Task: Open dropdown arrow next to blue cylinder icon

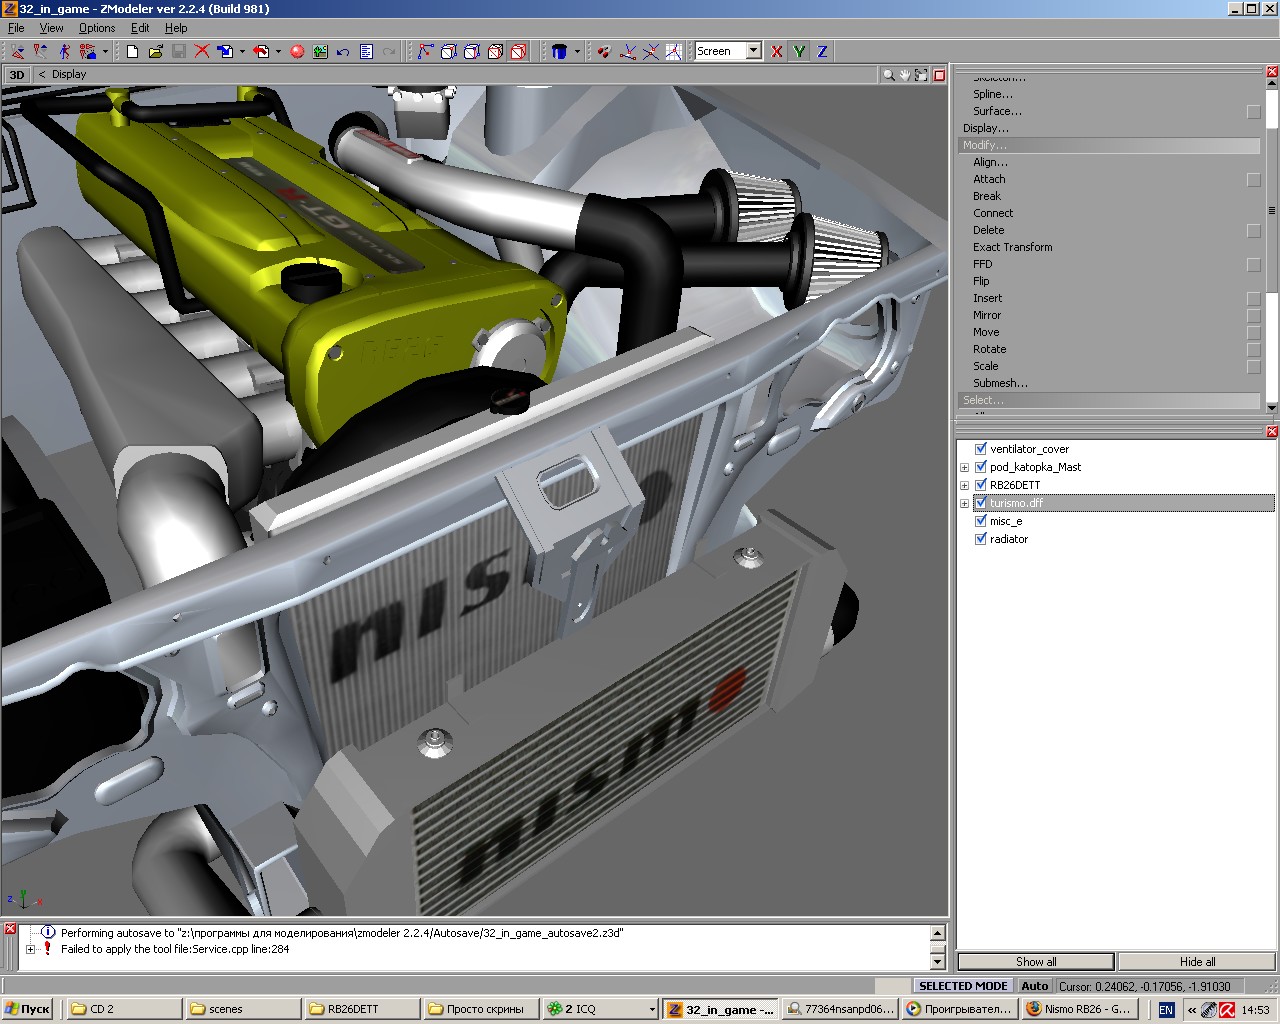Action: [x=577, y=51]
